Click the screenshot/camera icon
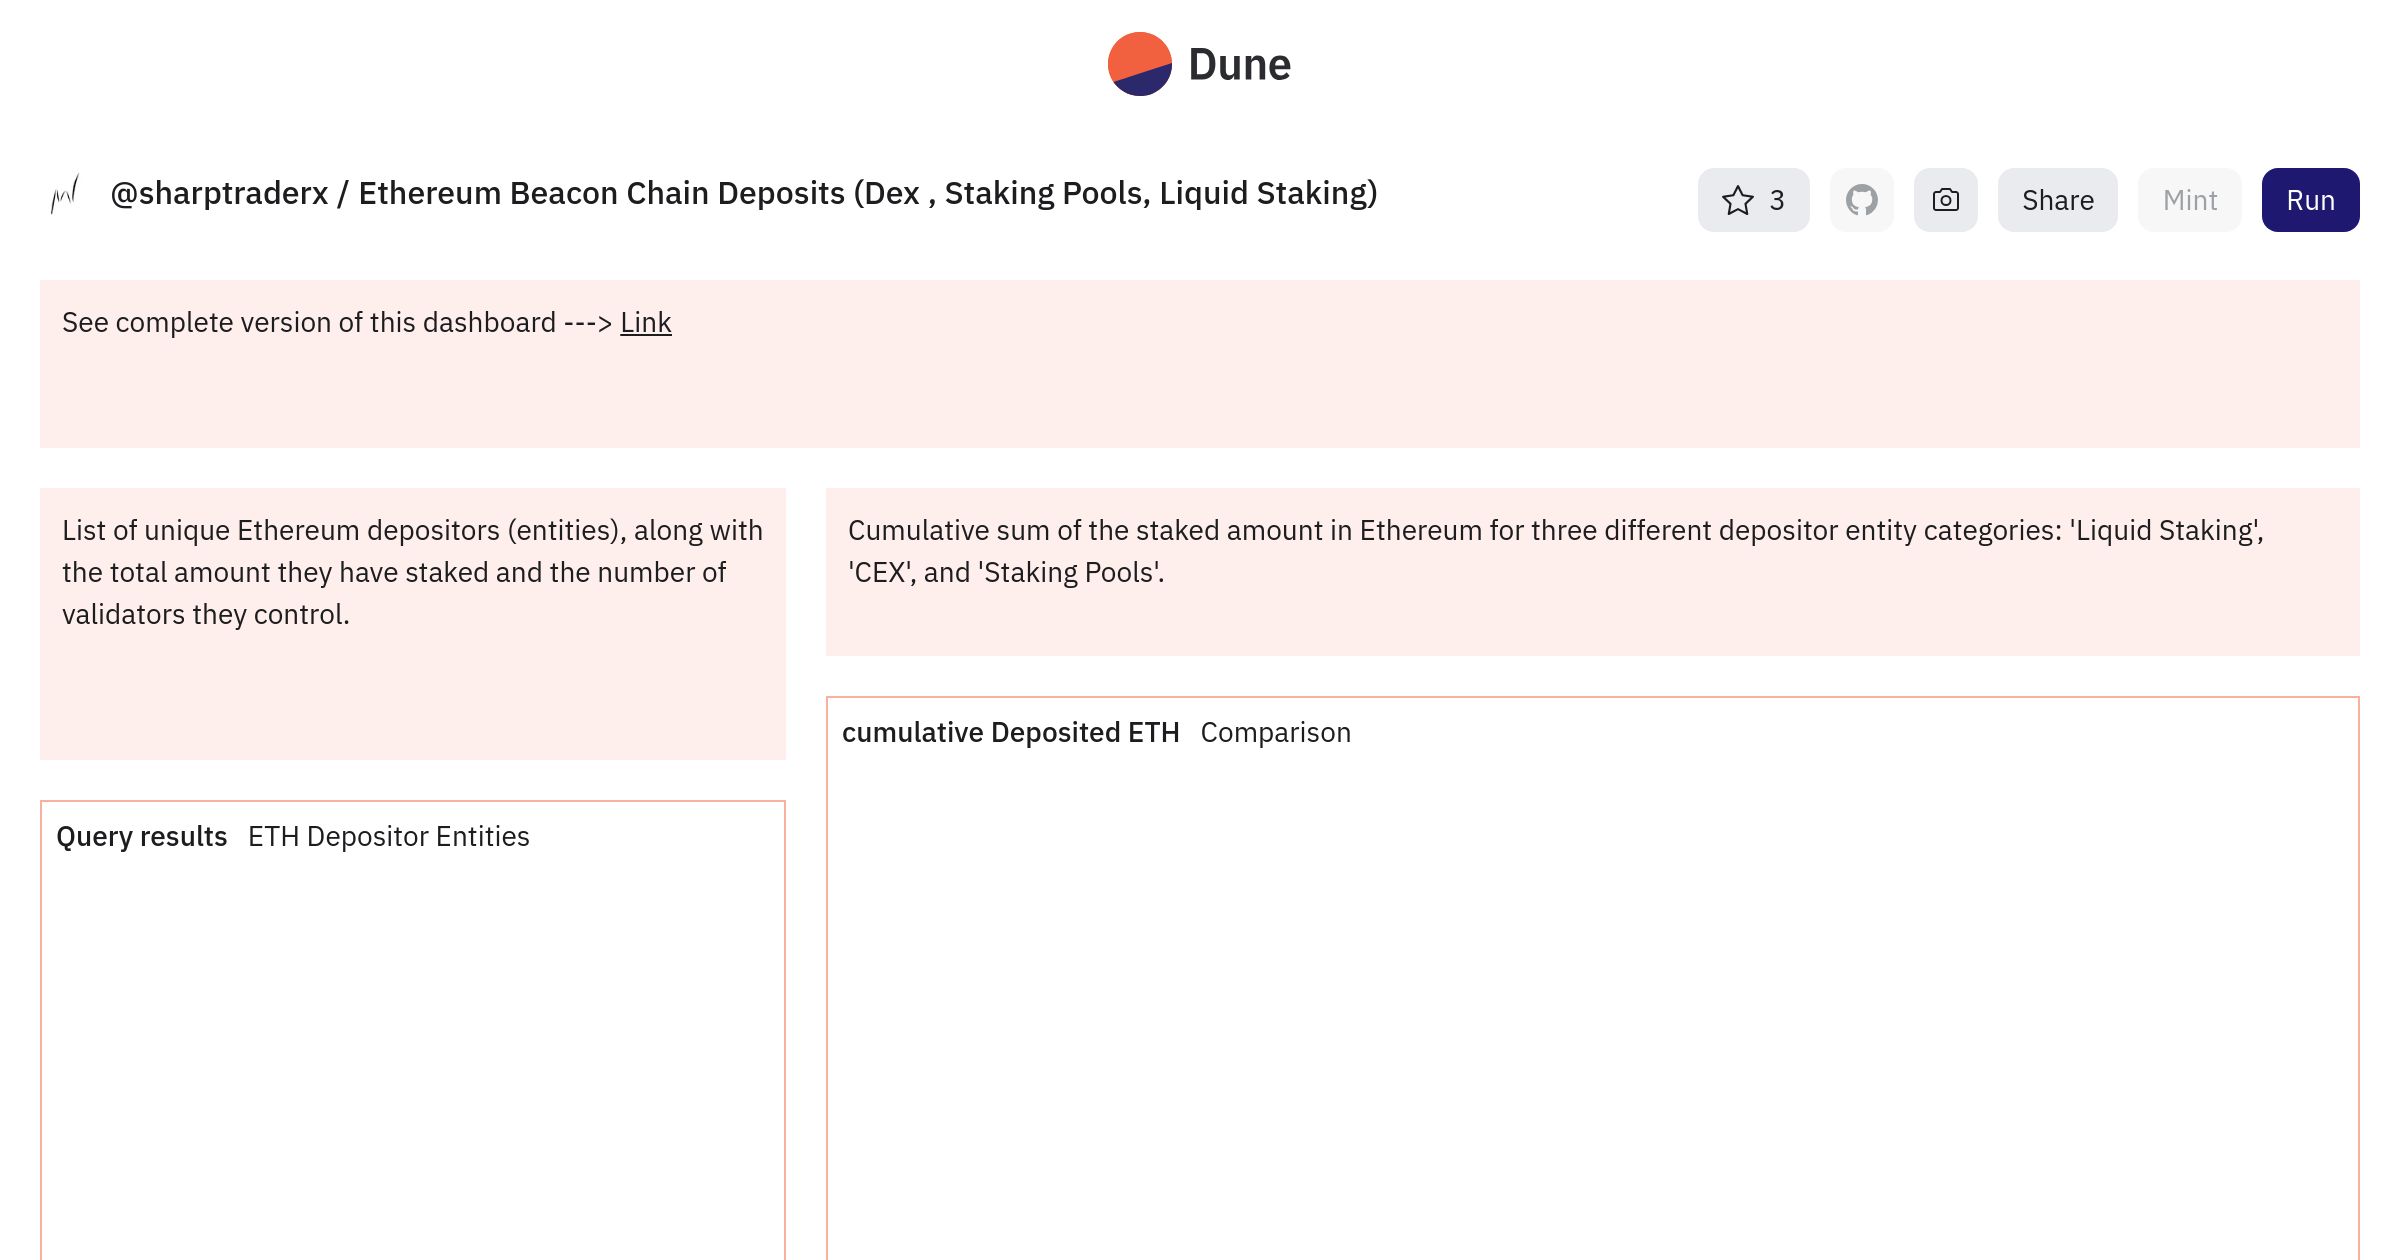This screenshot has width=2400, height=1260. (x=1944, y=200)
